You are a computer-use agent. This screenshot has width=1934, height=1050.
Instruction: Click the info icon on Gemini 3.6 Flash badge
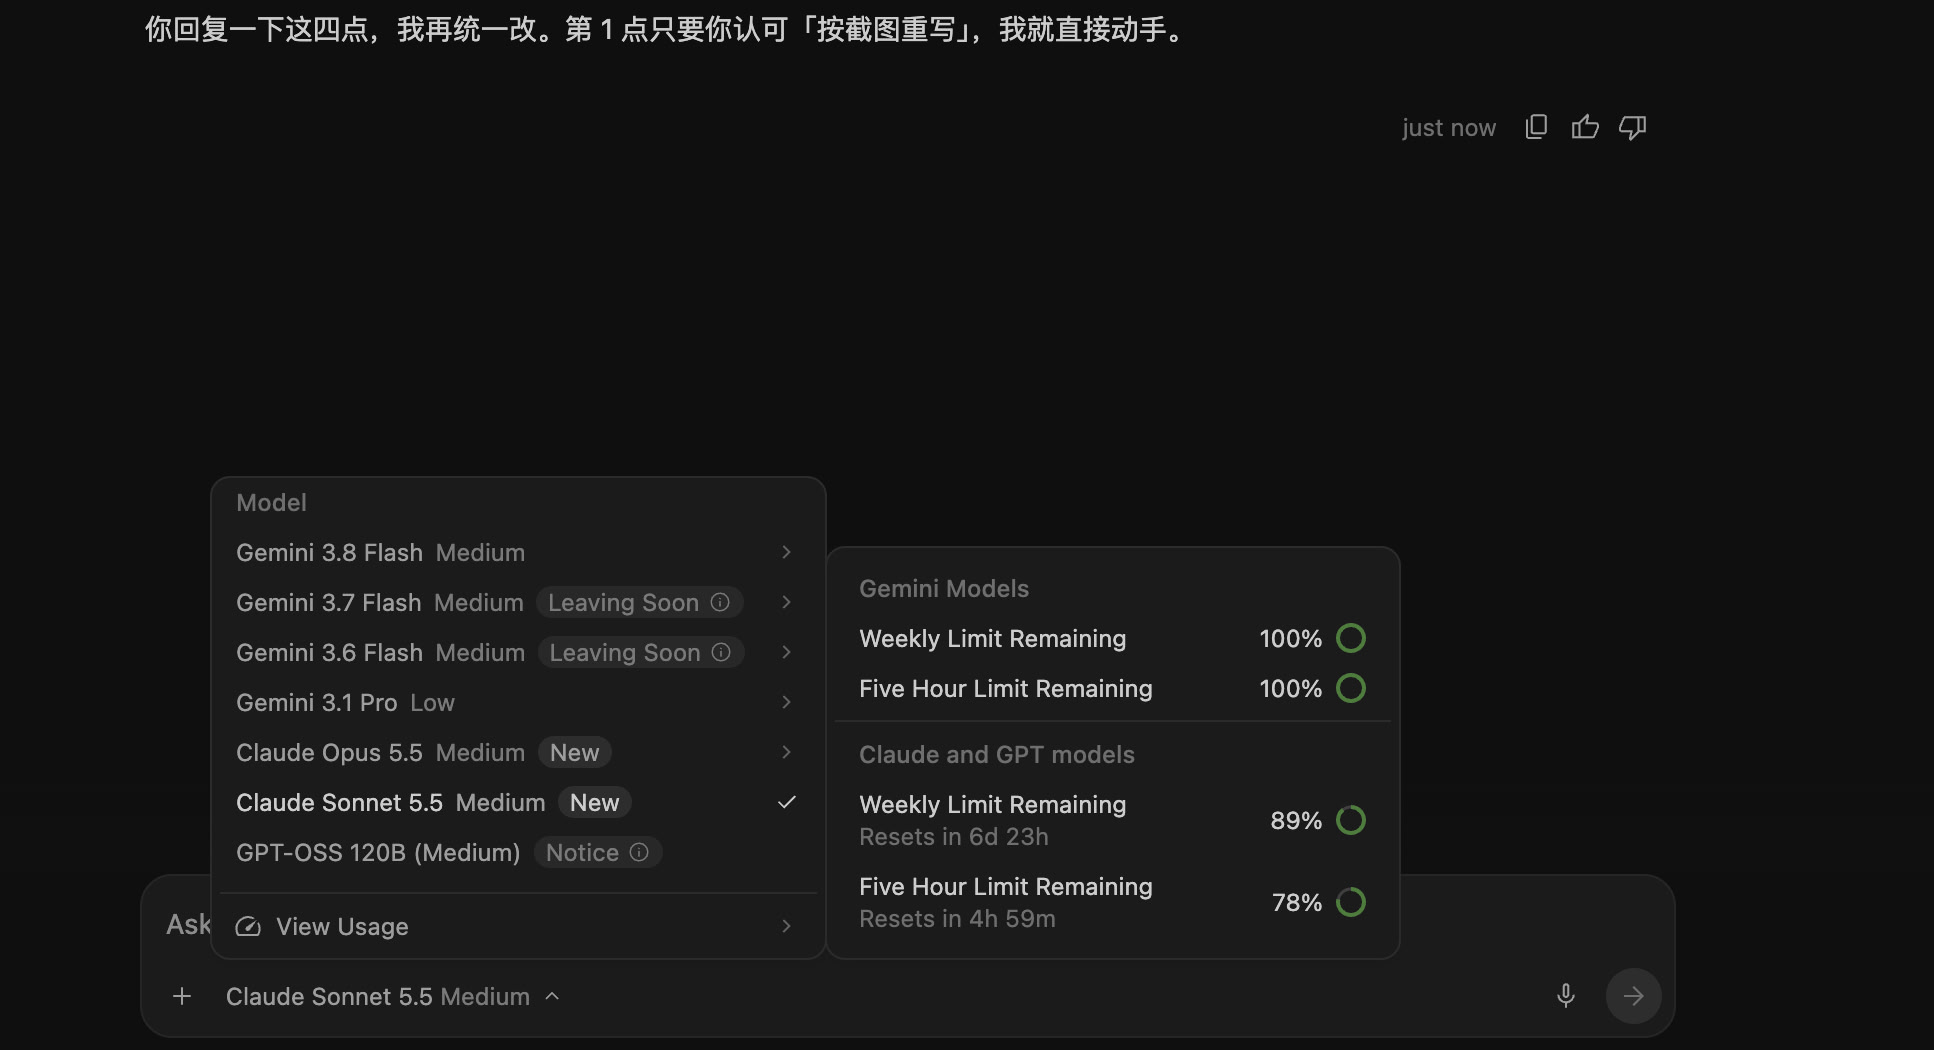721,652
